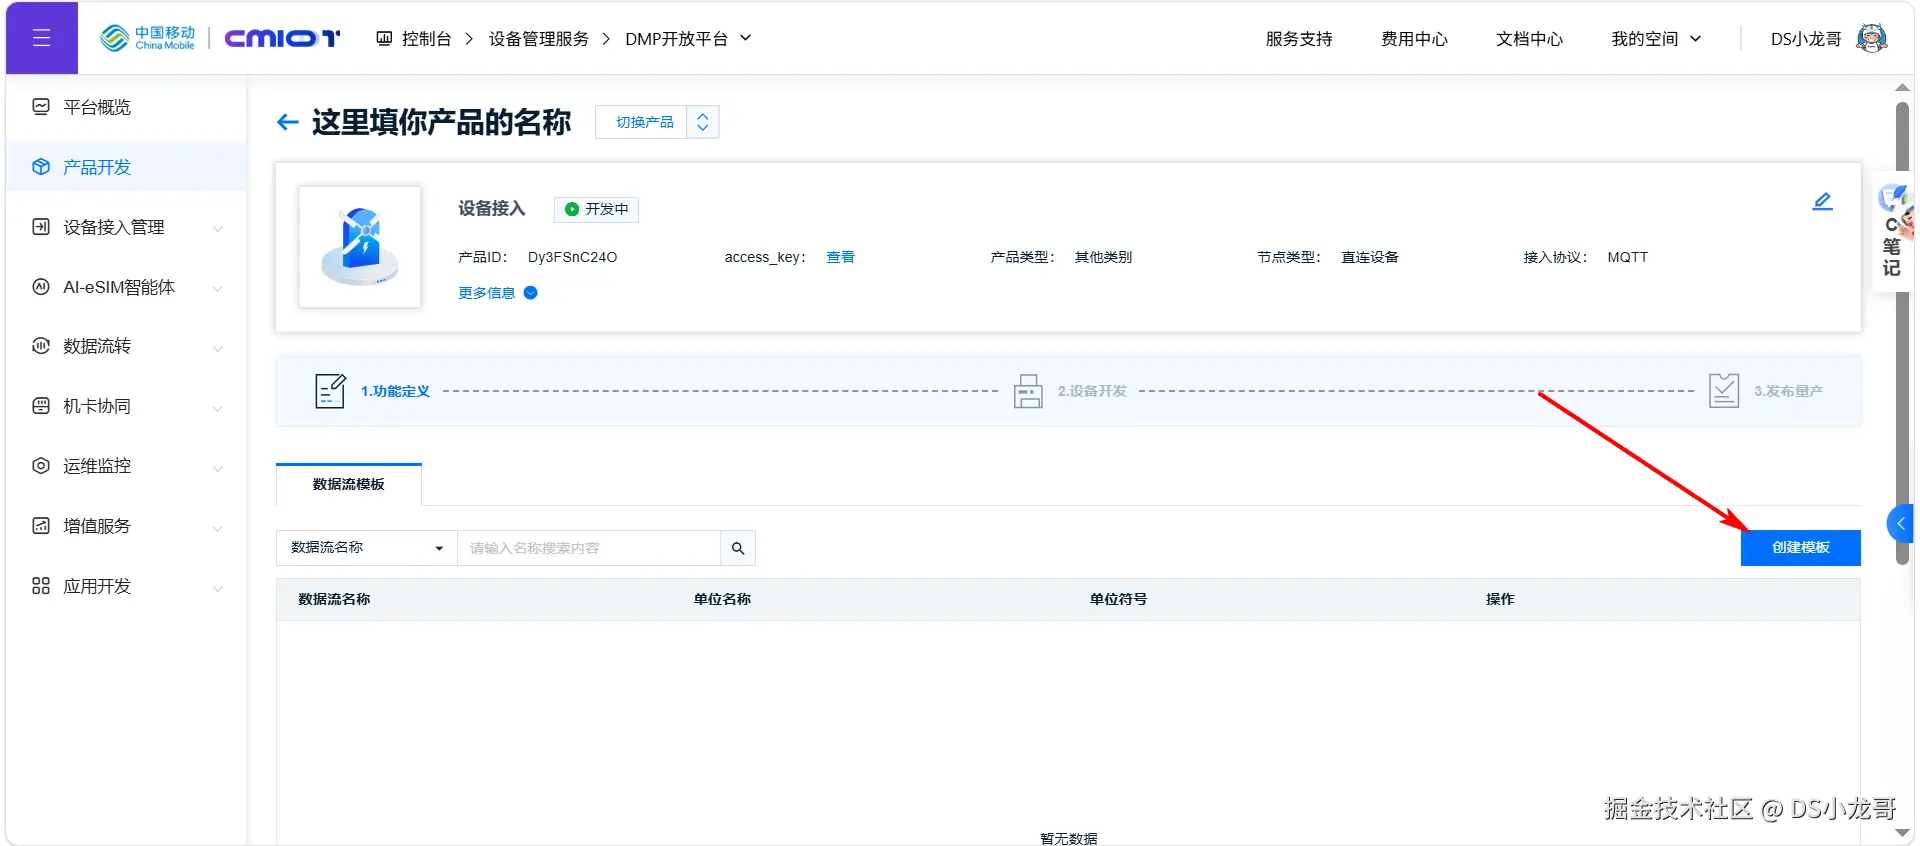Click the product thumbnail image

click(360, 247)
